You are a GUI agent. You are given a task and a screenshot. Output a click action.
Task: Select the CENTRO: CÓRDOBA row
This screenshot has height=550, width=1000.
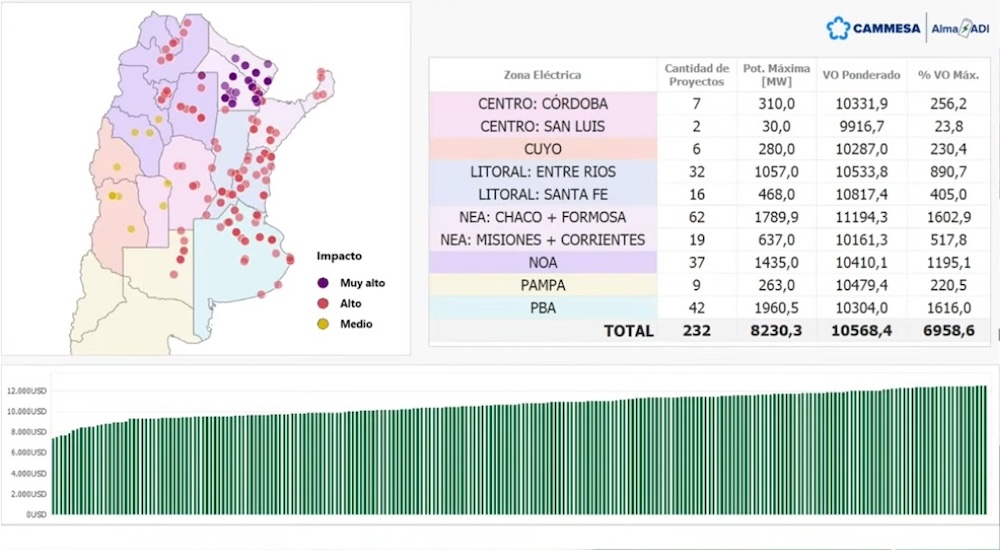pos(710,103)
